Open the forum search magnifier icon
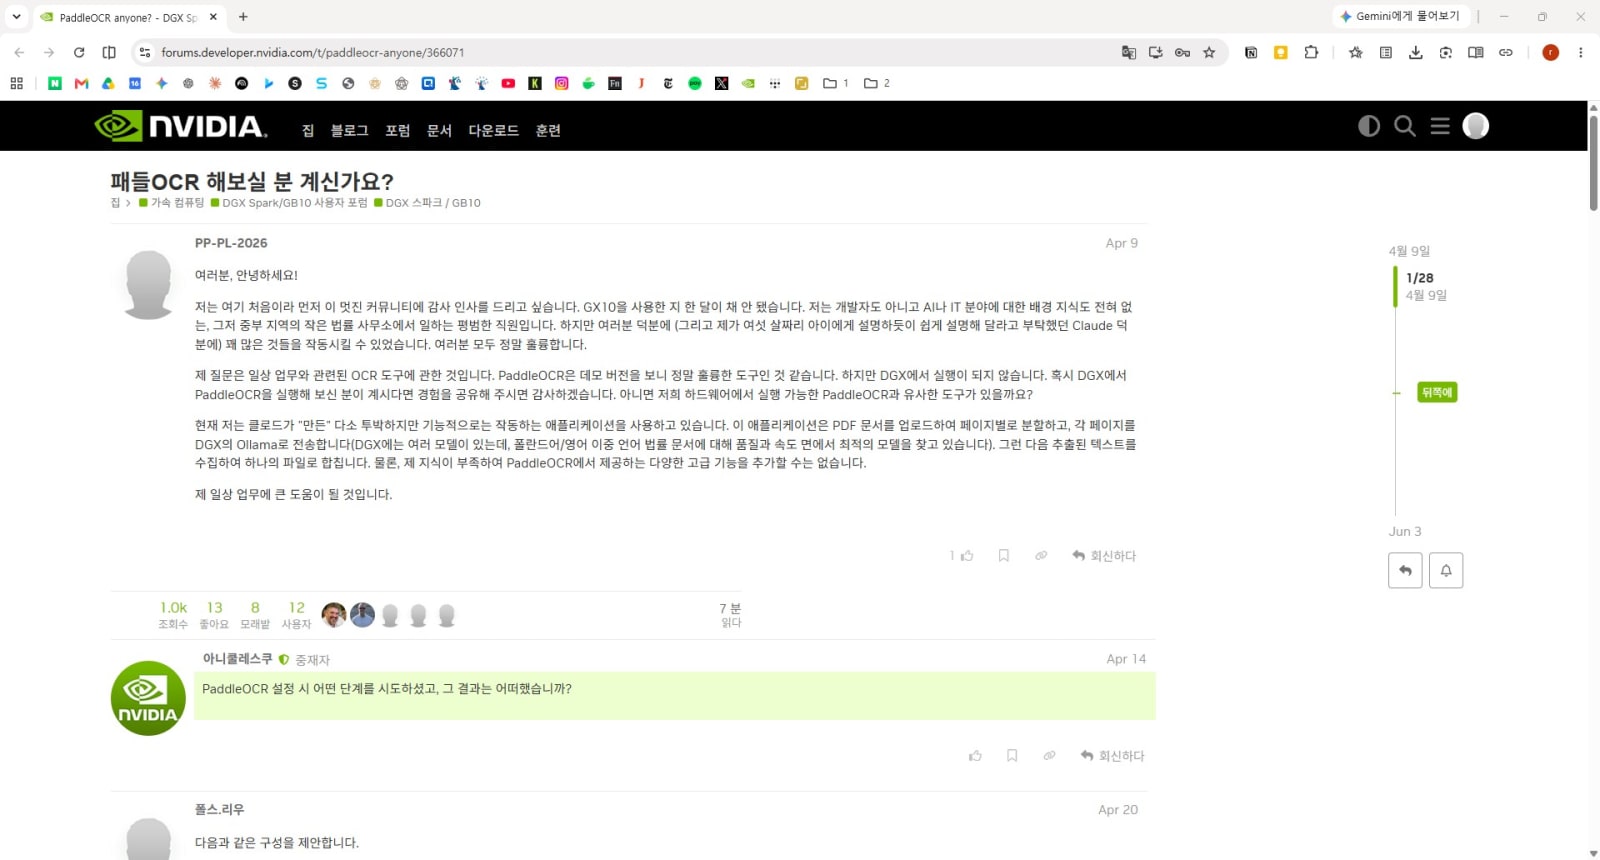This screenshot has width=1600, height=860. pos(1405,126)
